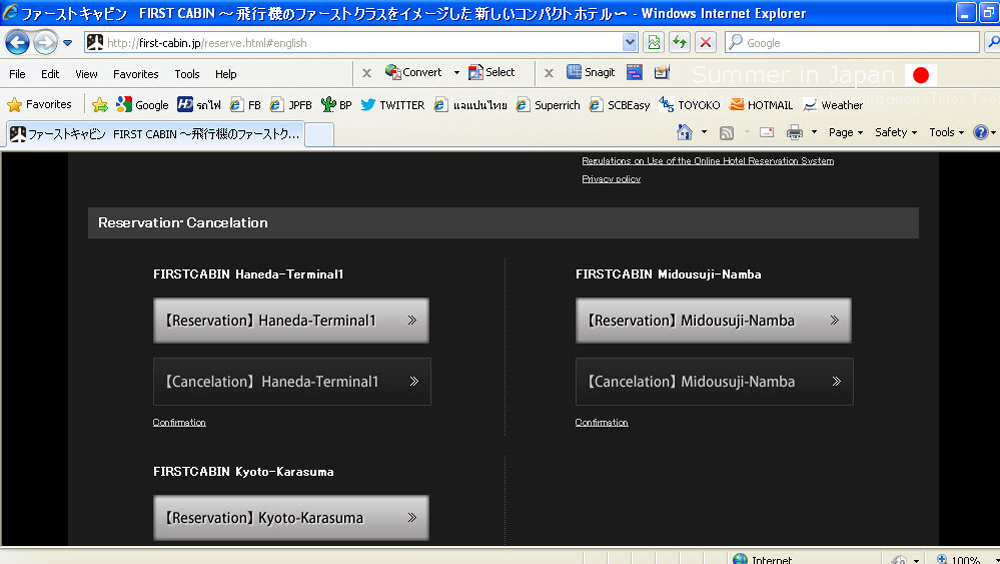Open the FB bookmark
Image resolution: width=1000 pixels, height=564 pixels.
click(246, 105)
